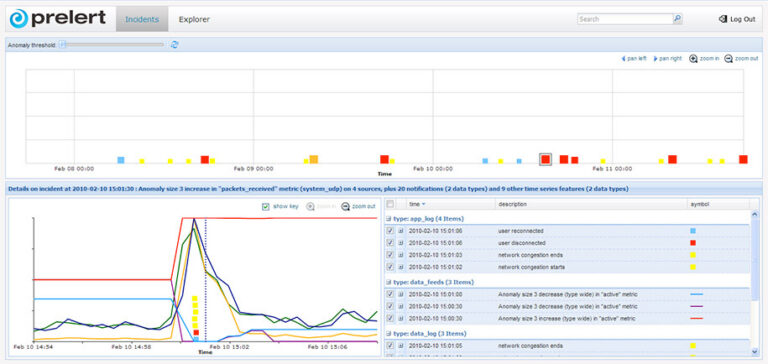Open chart icon in 15:00:30 anomaly decrease row
The image size is (768, 364).
(400, 306)
